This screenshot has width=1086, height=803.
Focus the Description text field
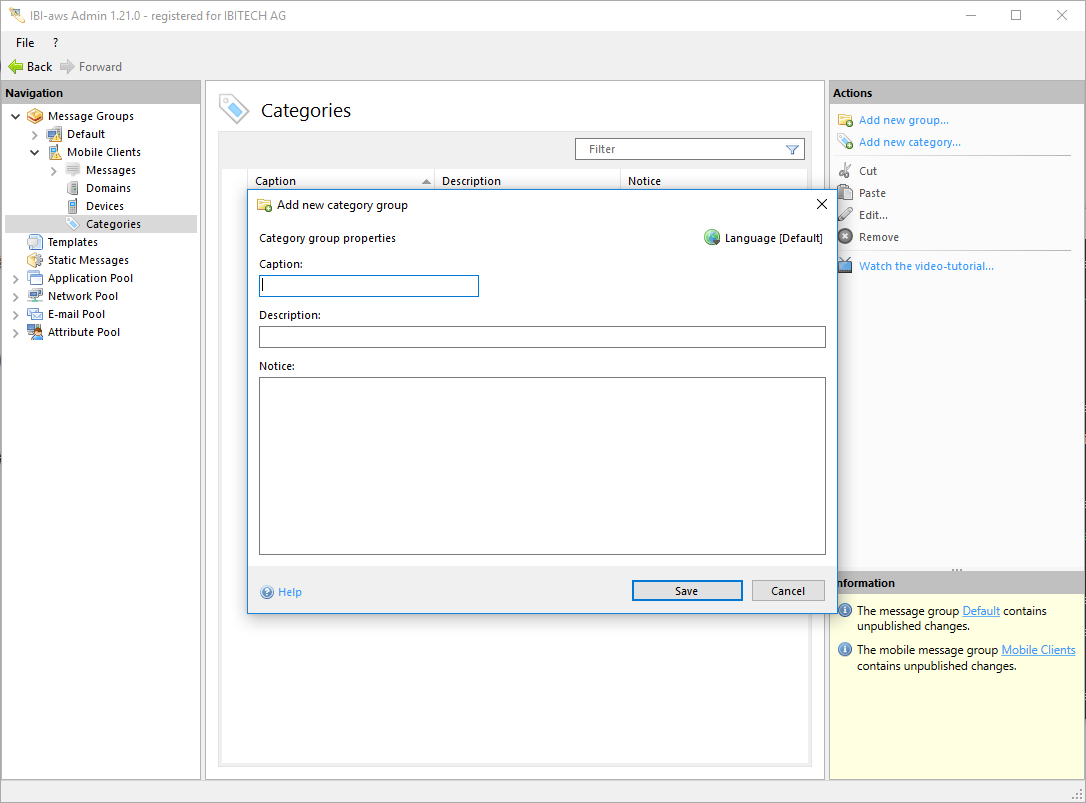coord(541,337)
